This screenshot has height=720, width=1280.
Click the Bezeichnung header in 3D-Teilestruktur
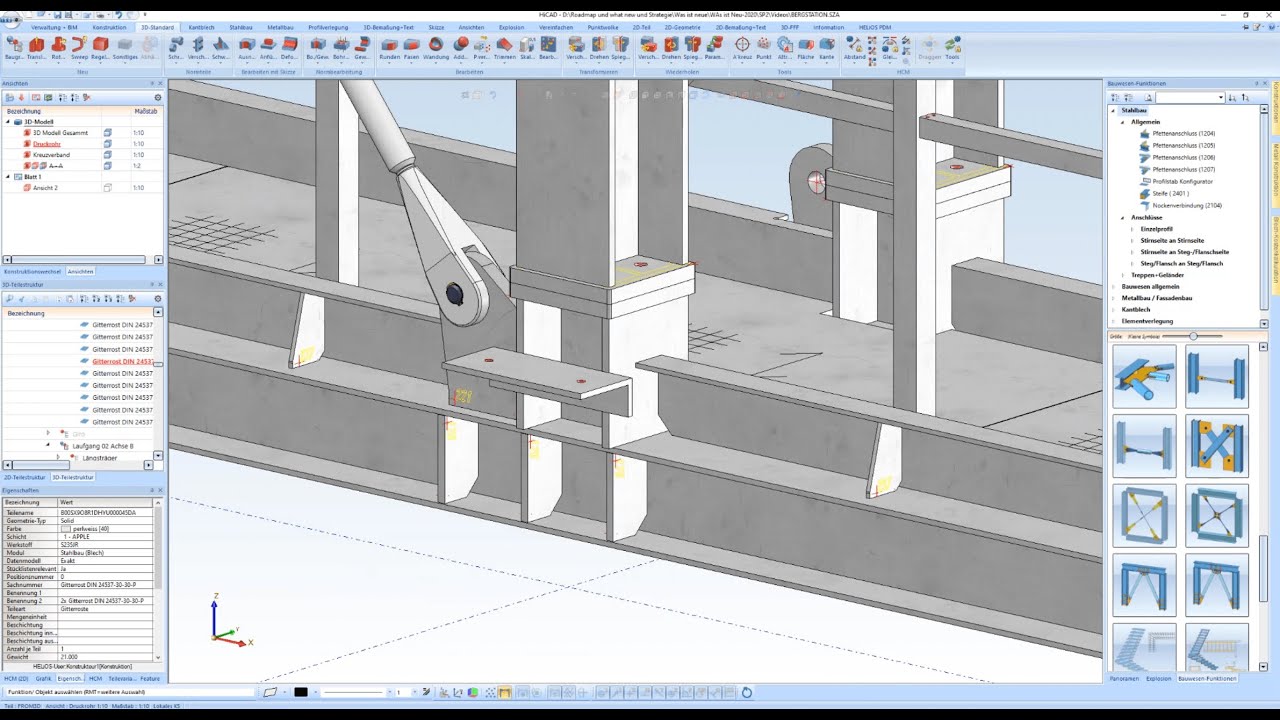tap(26, 313)
